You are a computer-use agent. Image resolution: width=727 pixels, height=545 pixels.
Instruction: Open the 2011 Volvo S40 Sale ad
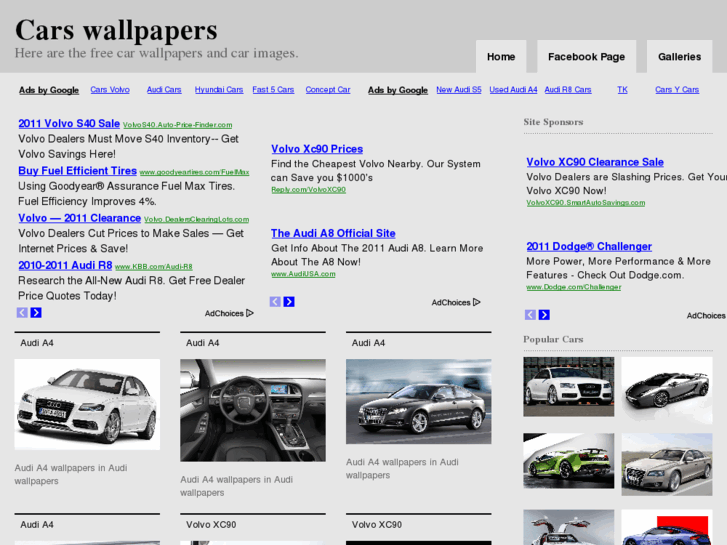click(x=69, y=123)
